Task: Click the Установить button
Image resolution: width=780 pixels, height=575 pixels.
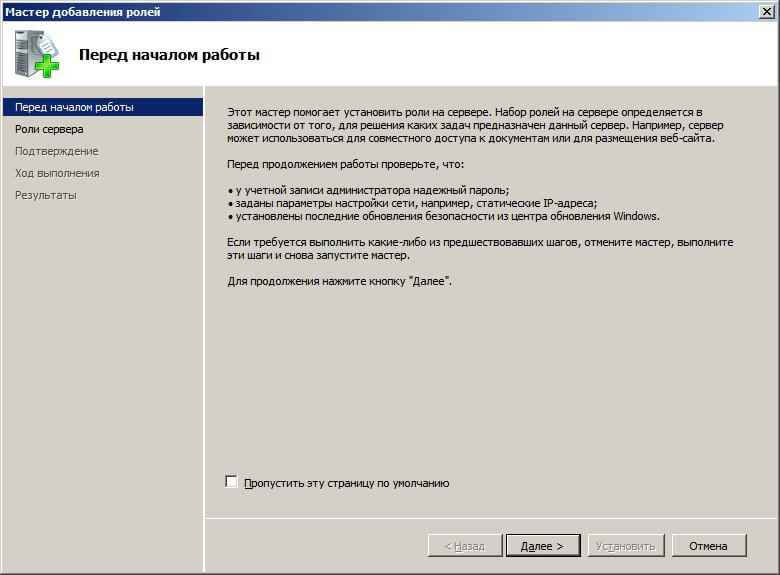Action: [626, 546]
